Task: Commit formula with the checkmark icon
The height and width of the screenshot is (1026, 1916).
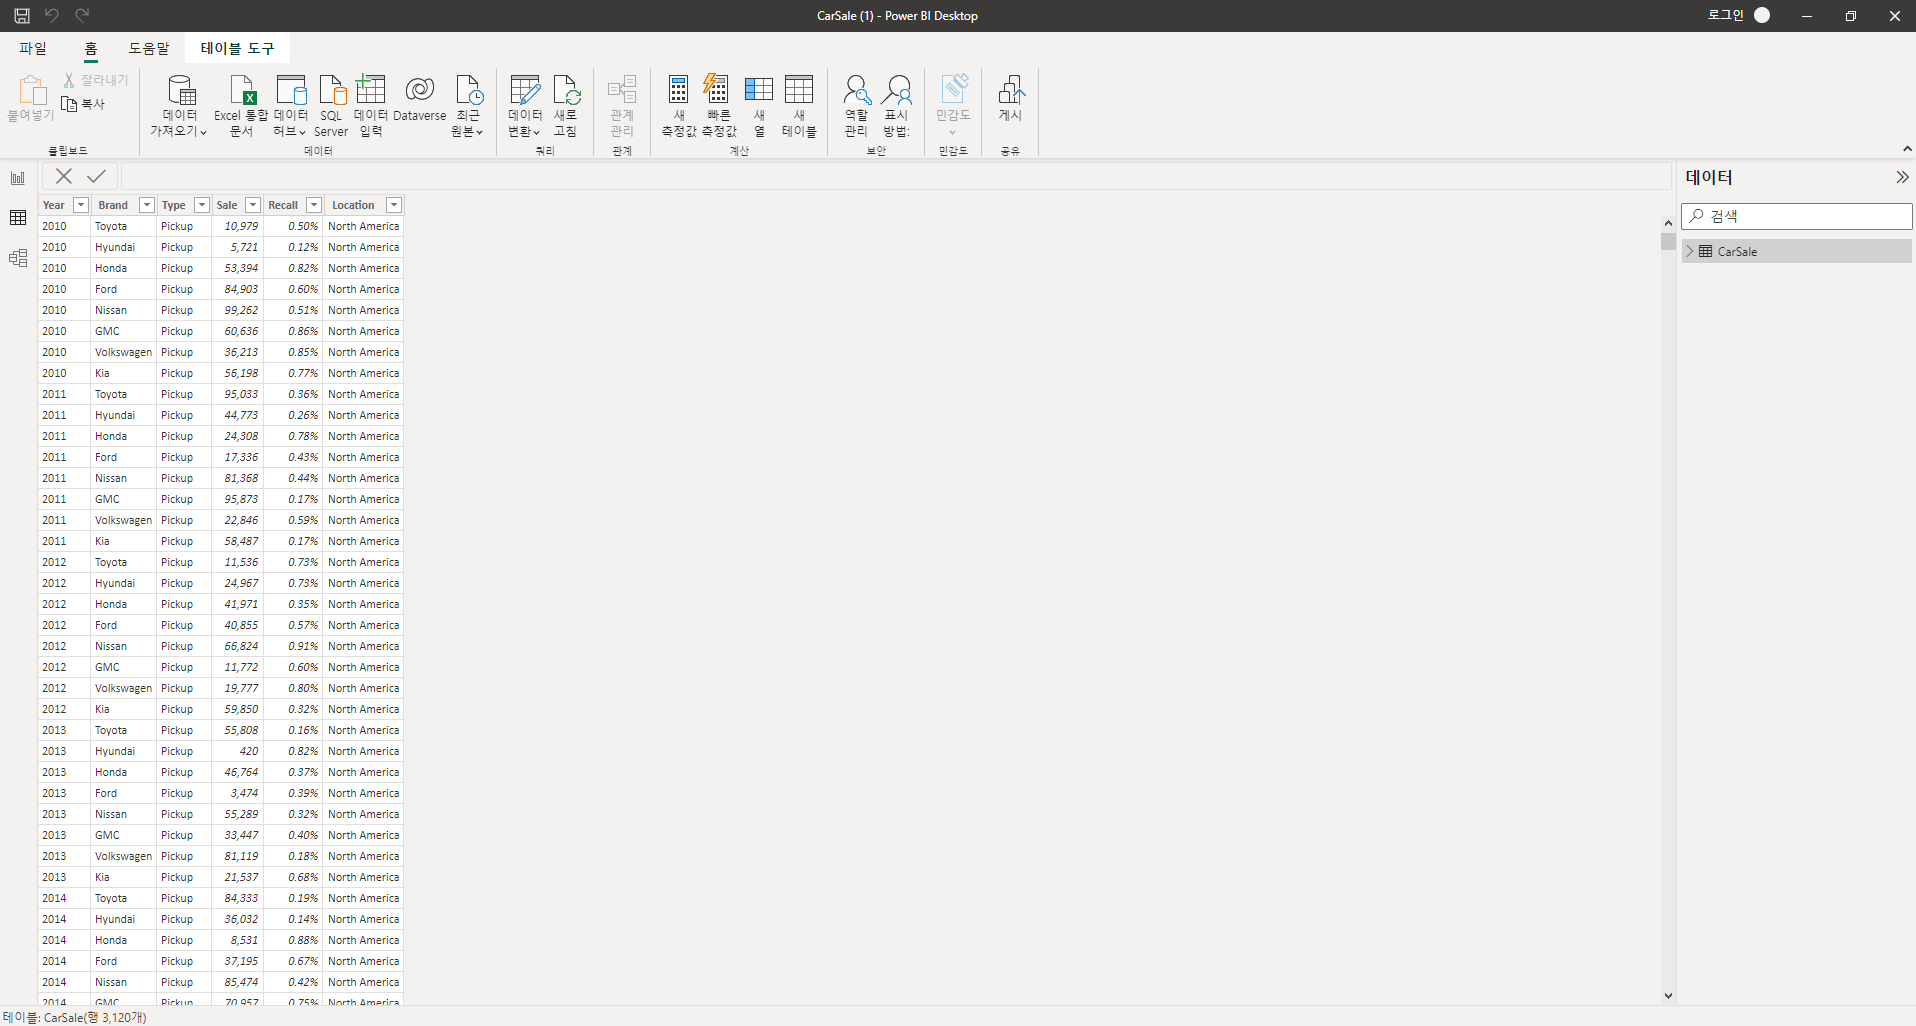Action: pos(96,176)
